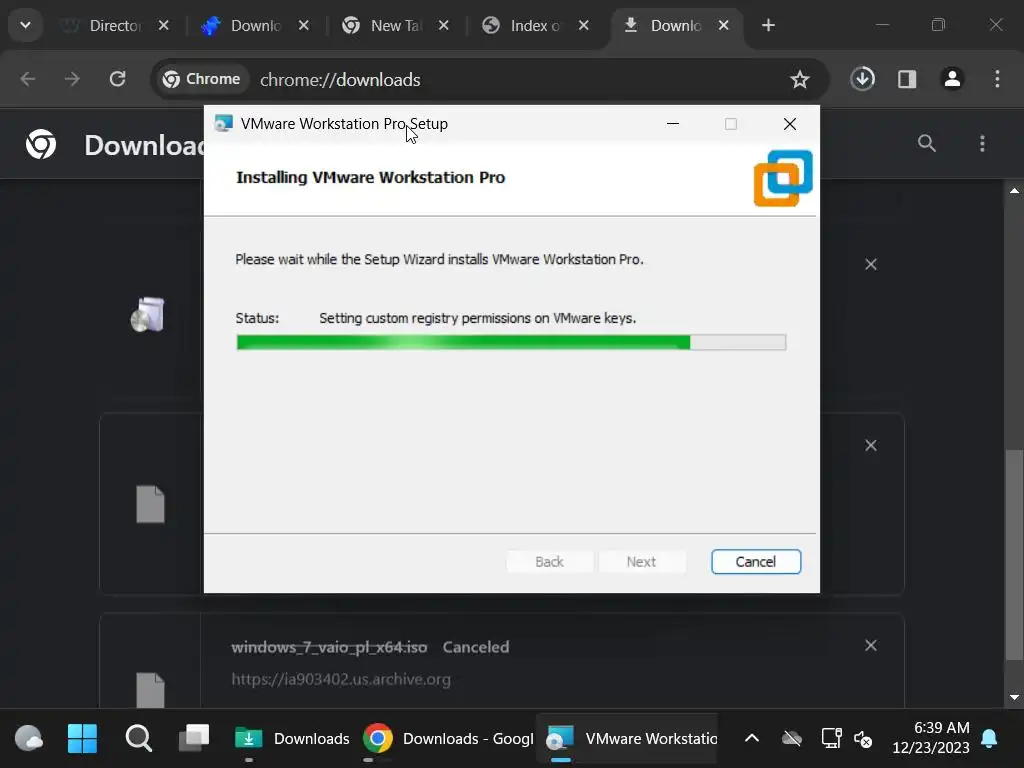Close the New Tab tab
The image size is (1024, 768).
[443, 25]
